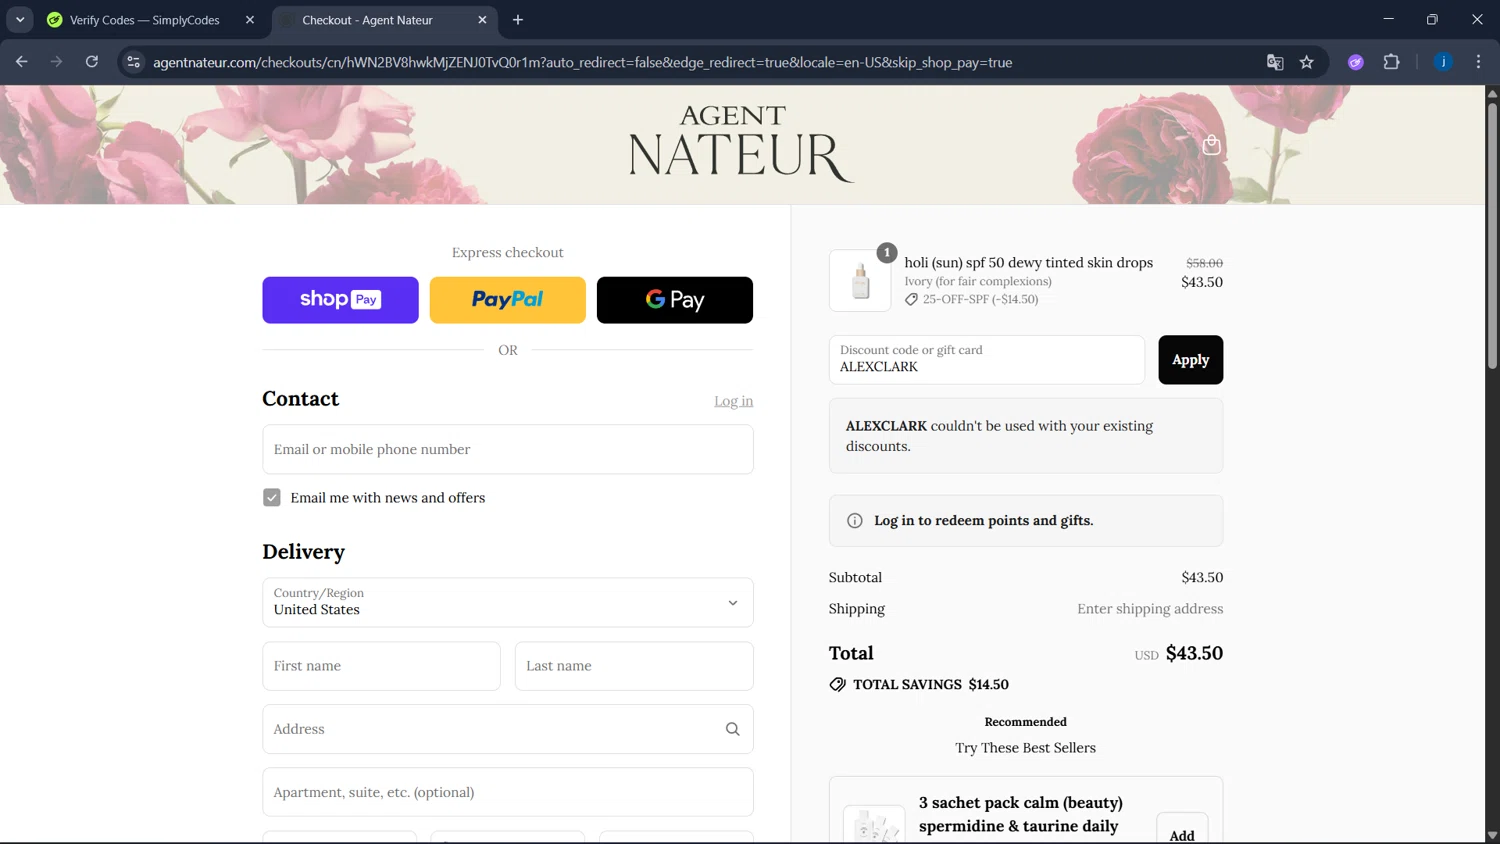This screenshot has width=1500, height=844.
Task: Open the purple extension icon in toolbar
Action: coord(1356,62)
